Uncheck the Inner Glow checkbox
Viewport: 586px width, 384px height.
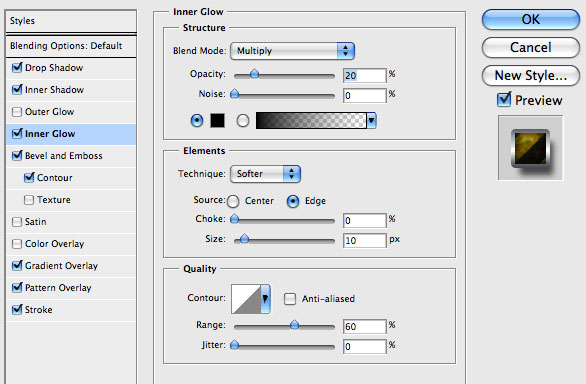pos(17,133)
